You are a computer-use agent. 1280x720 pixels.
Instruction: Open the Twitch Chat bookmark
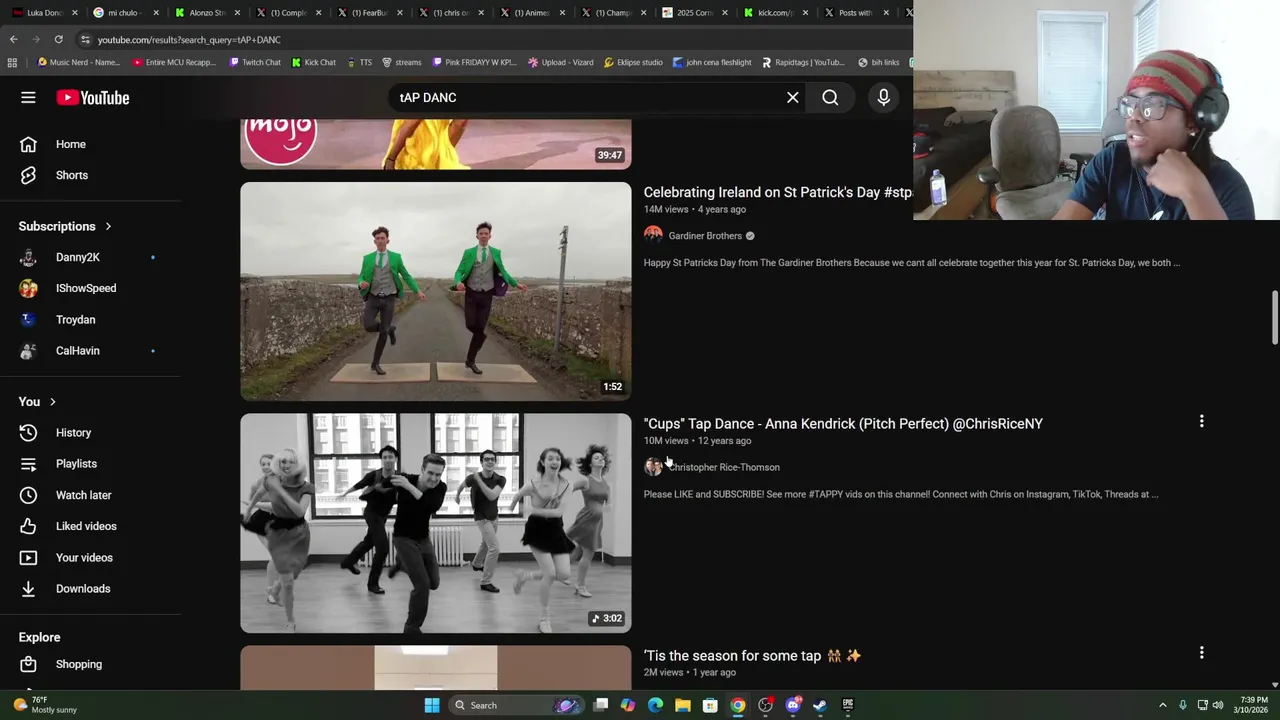click(255, 62)
